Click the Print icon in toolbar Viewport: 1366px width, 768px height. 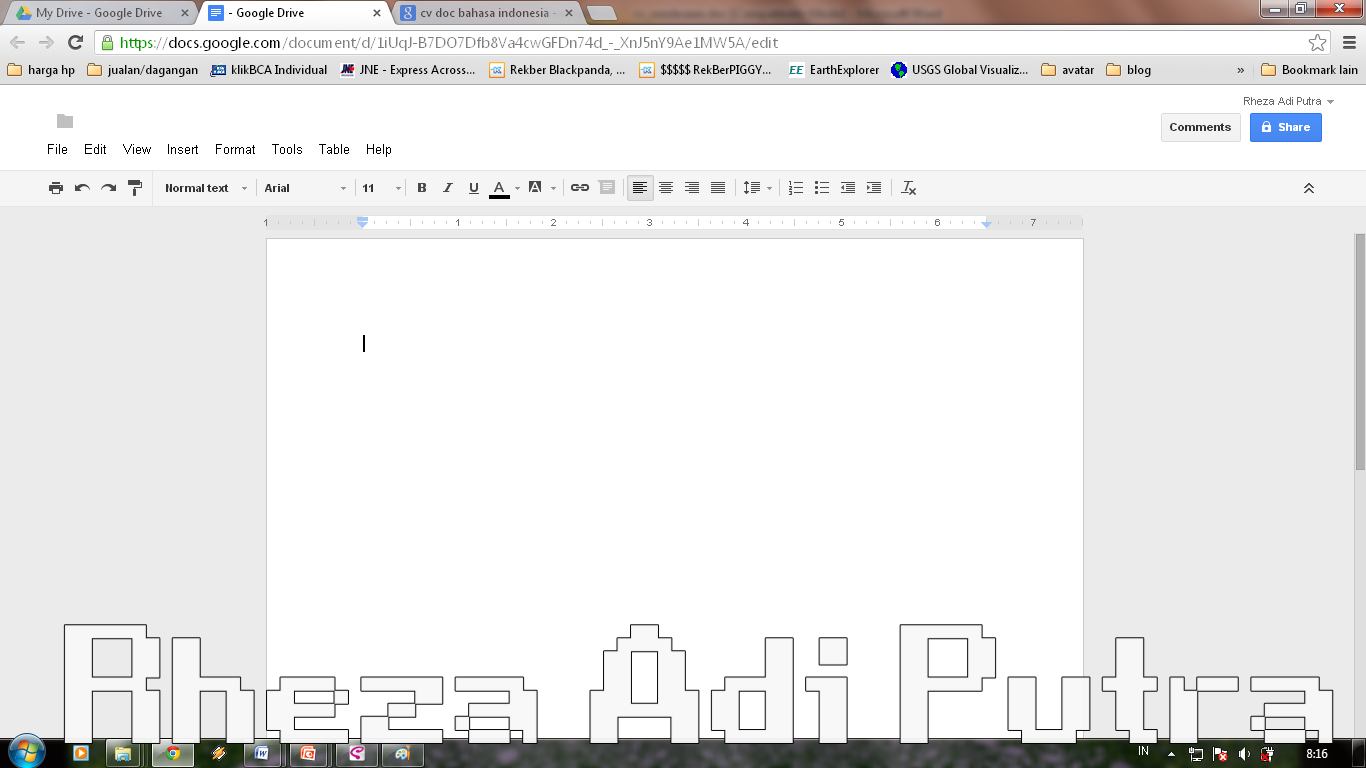tap(56, 188)
